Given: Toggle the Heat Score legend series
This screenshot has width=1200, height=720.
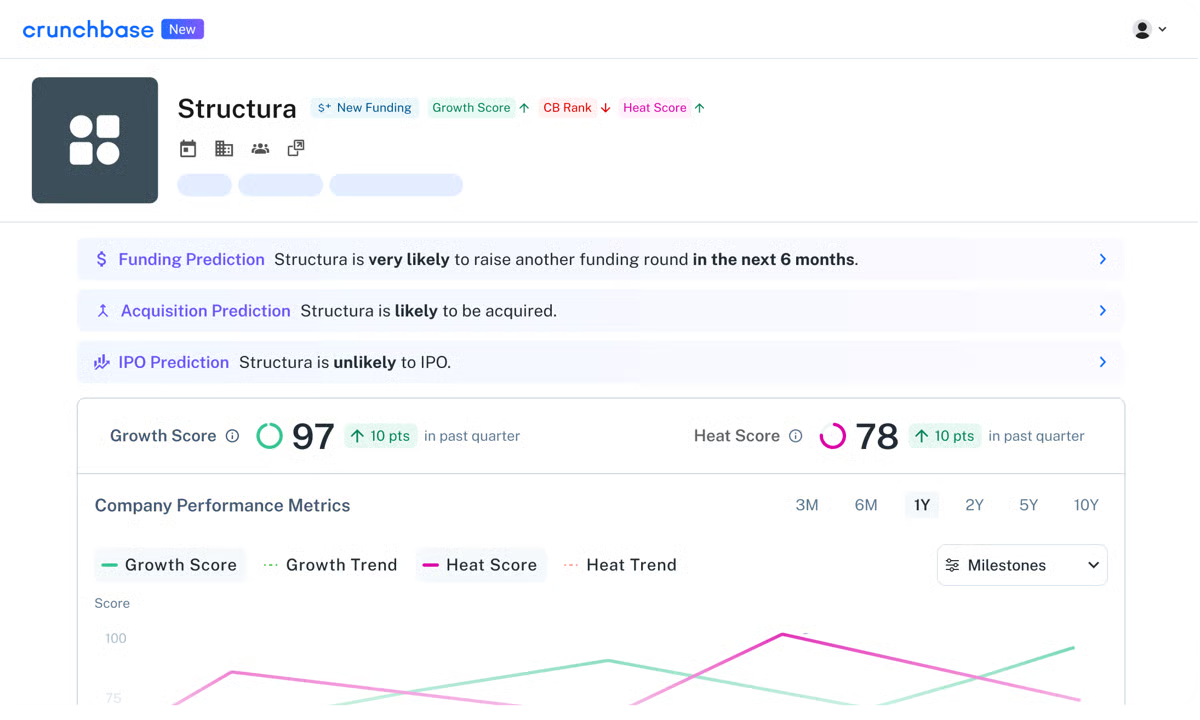Looking at the screenshot, I should [x=480, y=565].
